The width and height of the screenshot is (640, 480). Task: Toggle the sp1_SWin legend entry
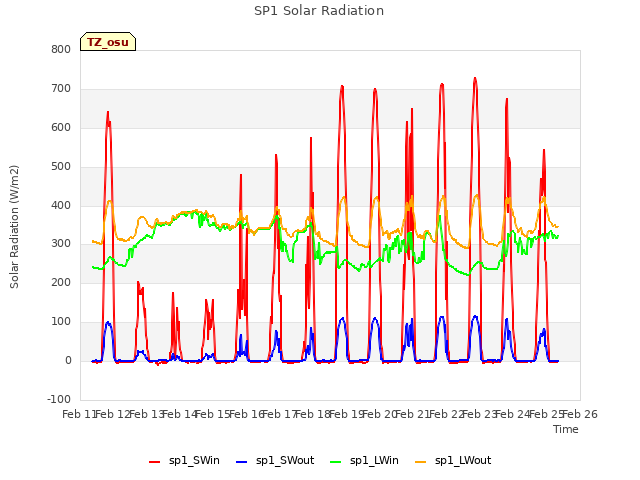184,461
